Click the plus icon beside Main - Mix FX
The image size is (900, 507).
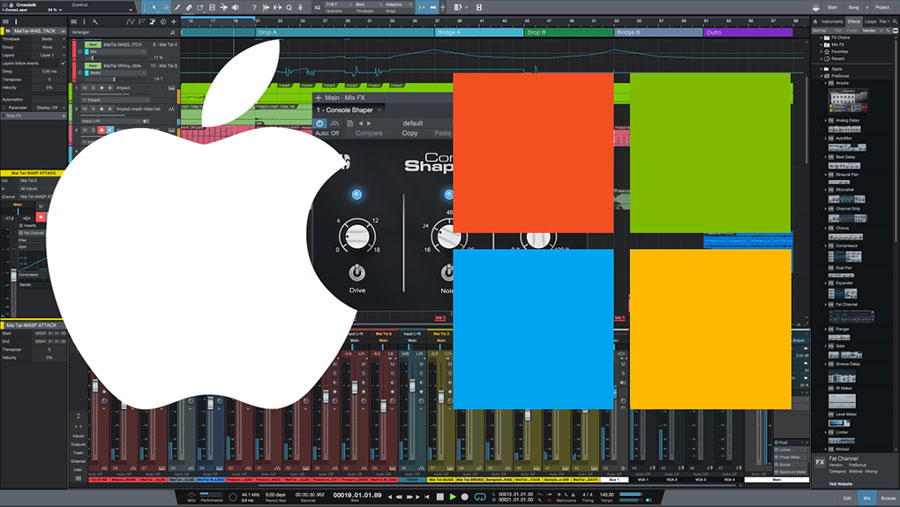[319, 98]
